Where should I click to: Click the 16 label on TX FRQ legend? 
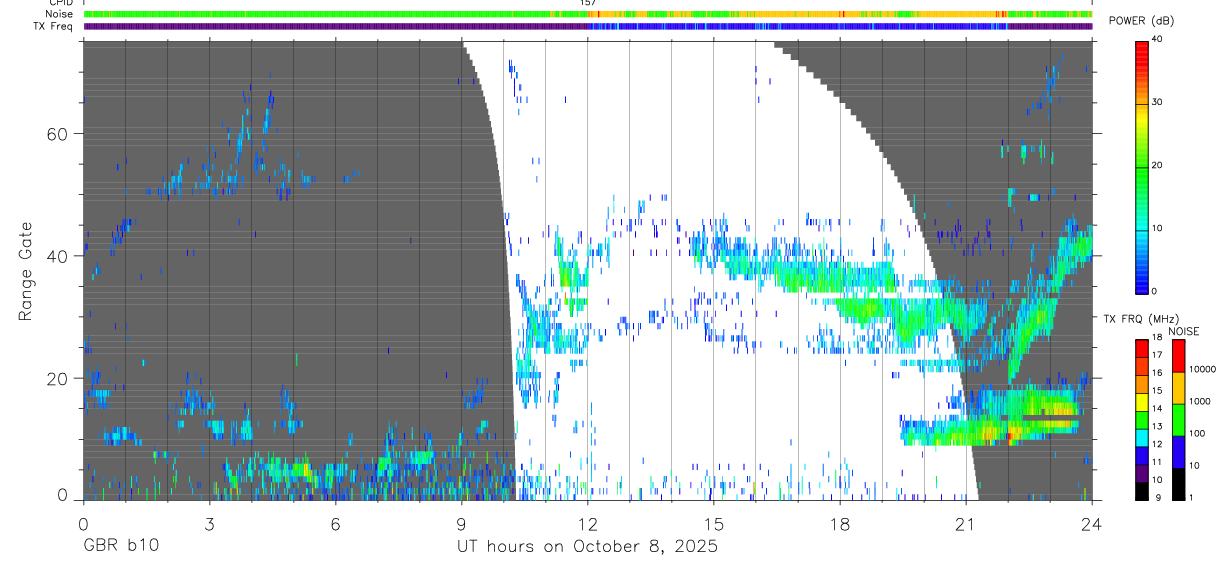pyautogui.click(x=1156, y=373)
